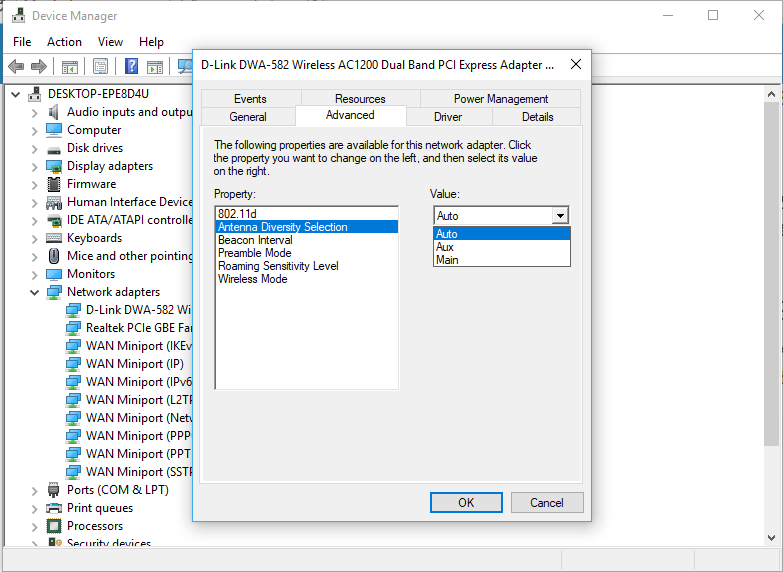Switch to the Details tab
This screenshot has height=572, width=783.
click(x=537, y=116)
